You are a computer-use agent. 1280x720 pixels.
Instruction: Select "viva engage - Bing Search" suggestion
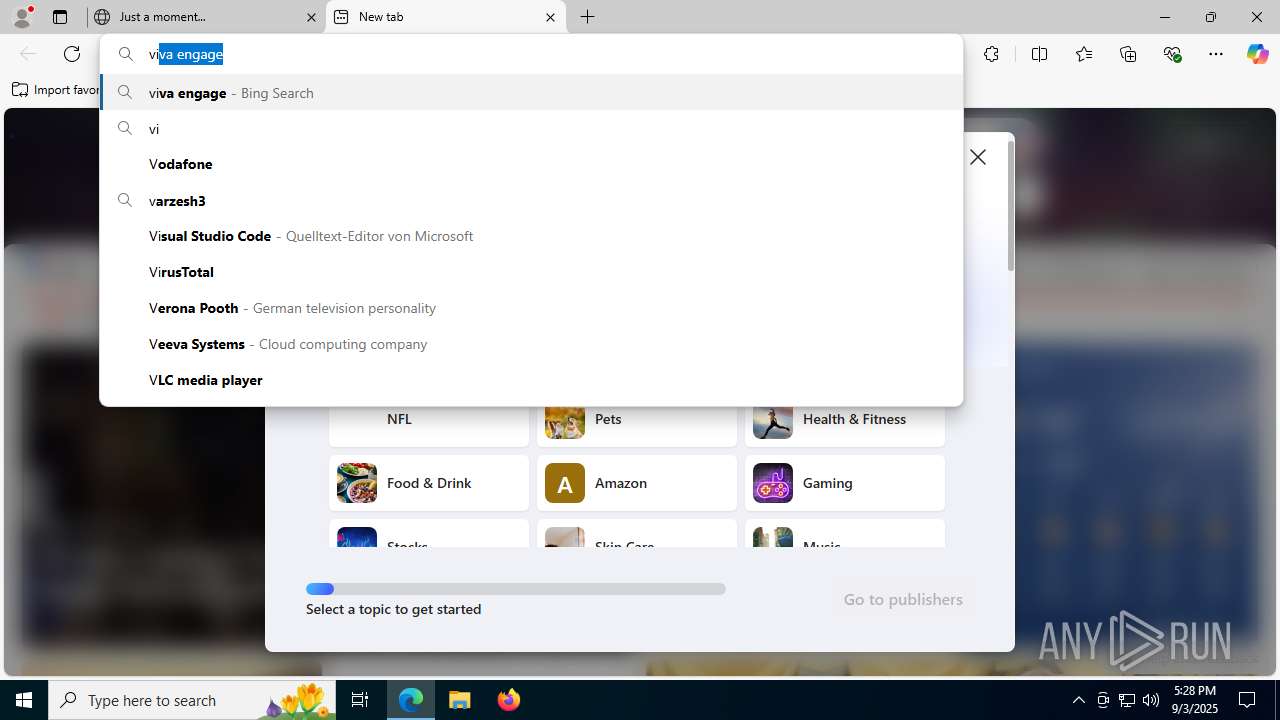point(531,93)
